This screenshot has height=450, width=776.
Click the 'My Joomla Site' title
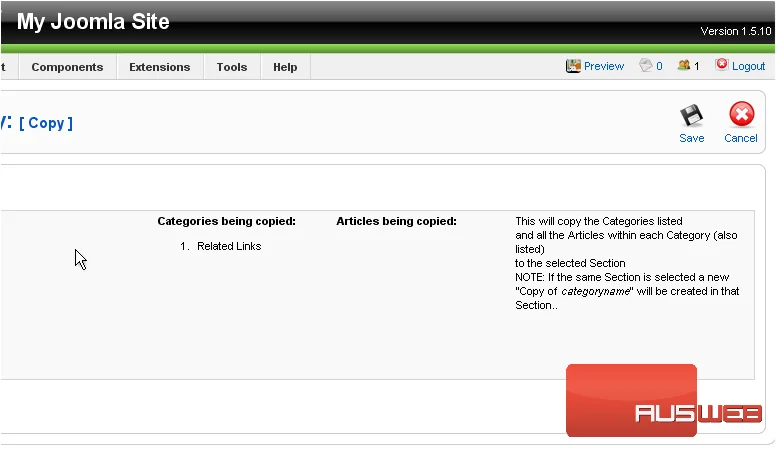tap(93, 22)
